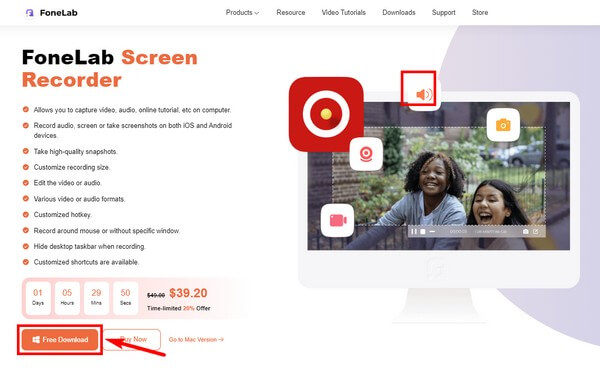Click the pause control in recording bar

point(414,231)
